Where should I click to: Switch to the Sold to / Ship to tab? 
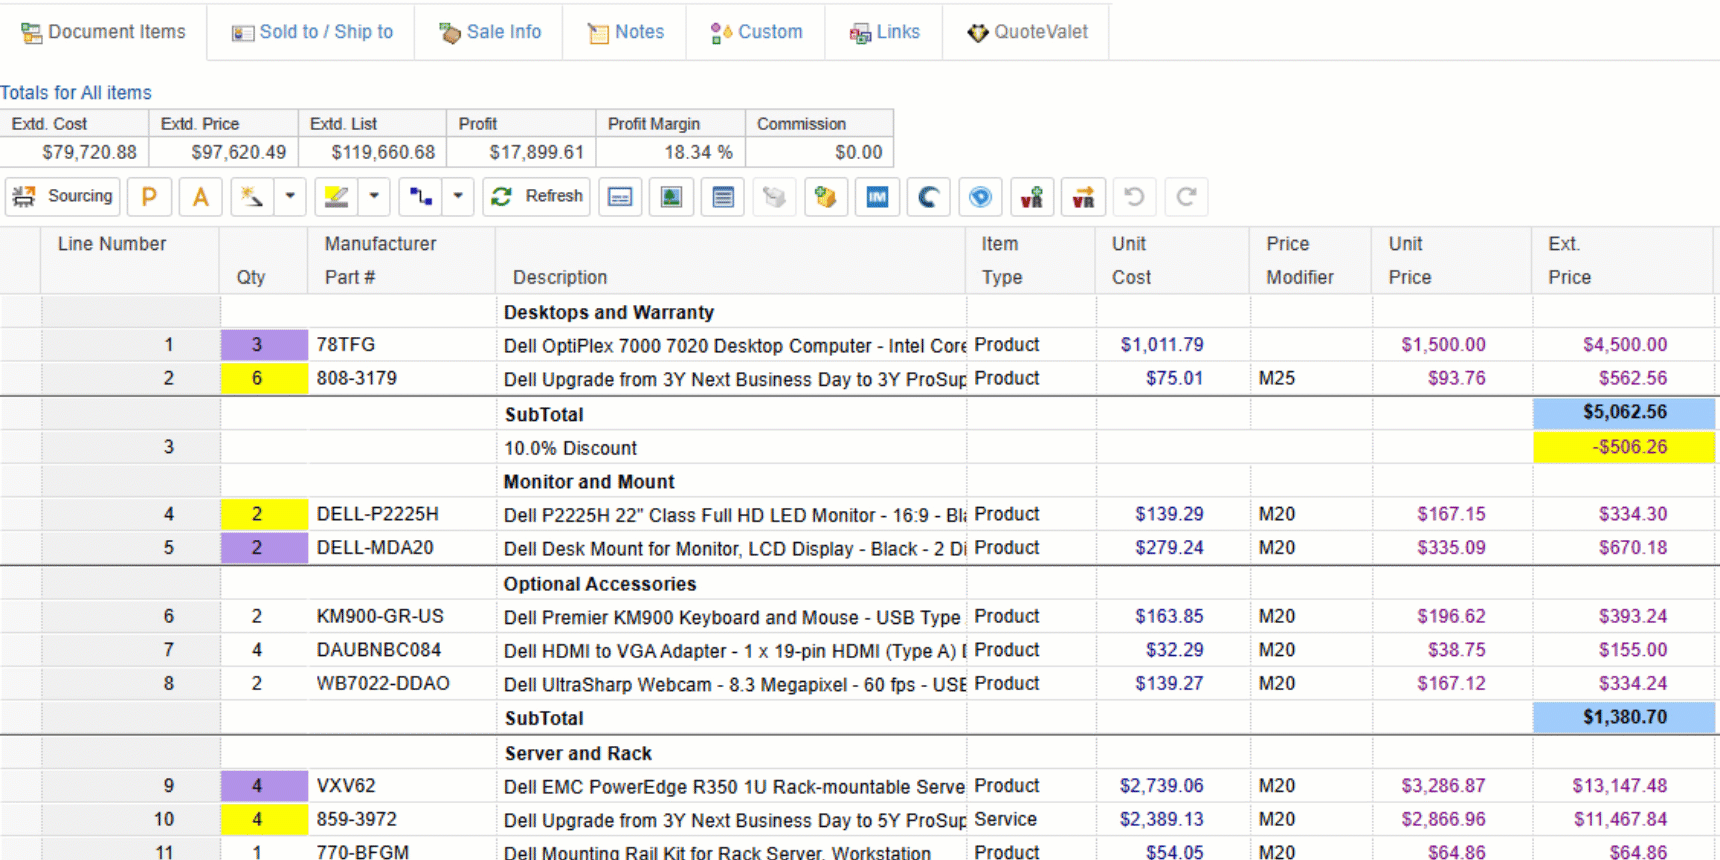pyautogui.click(x=312, y=32)
